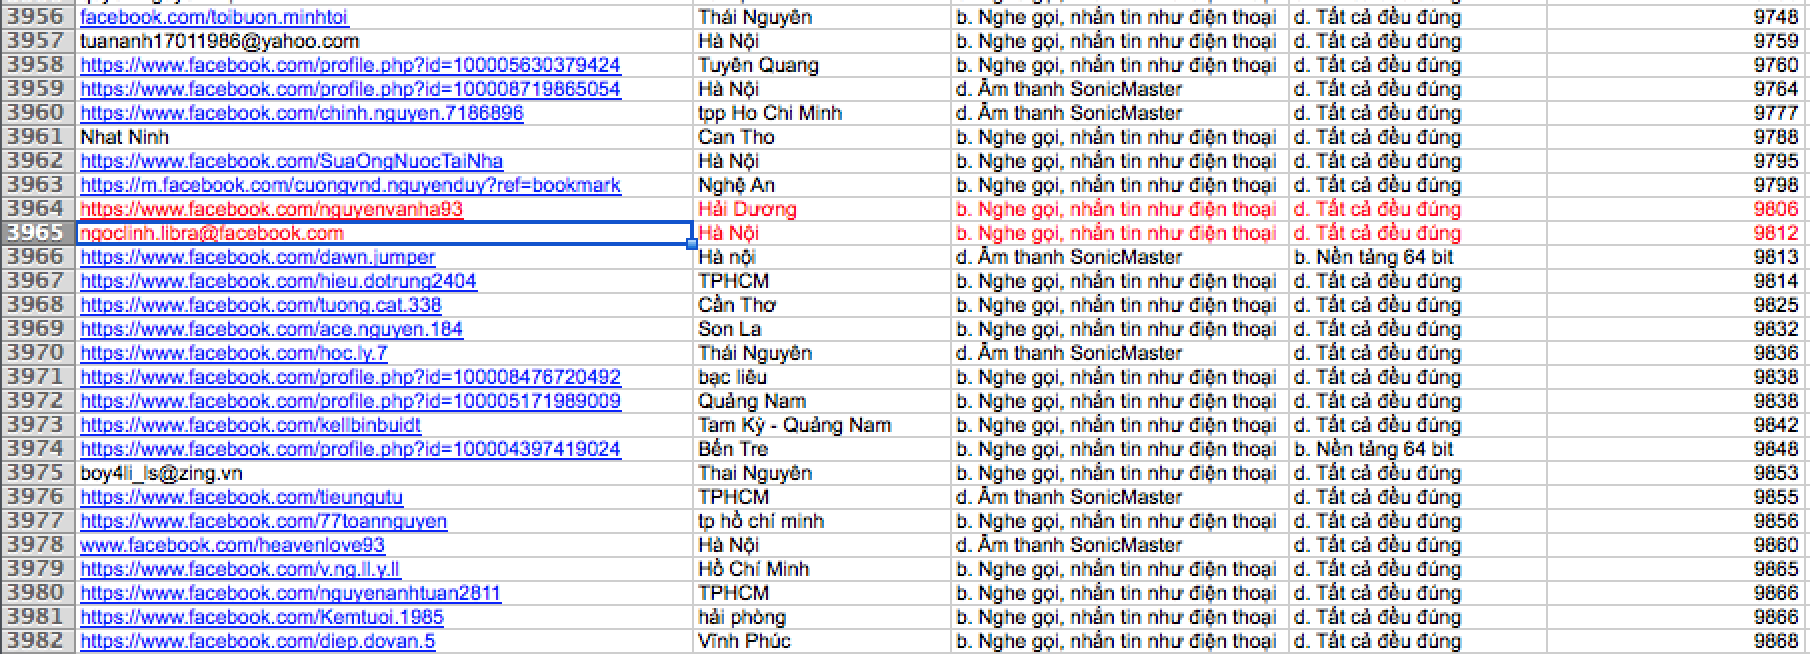Click the boy4li_ls@zing.vn cell

[161, 473]
